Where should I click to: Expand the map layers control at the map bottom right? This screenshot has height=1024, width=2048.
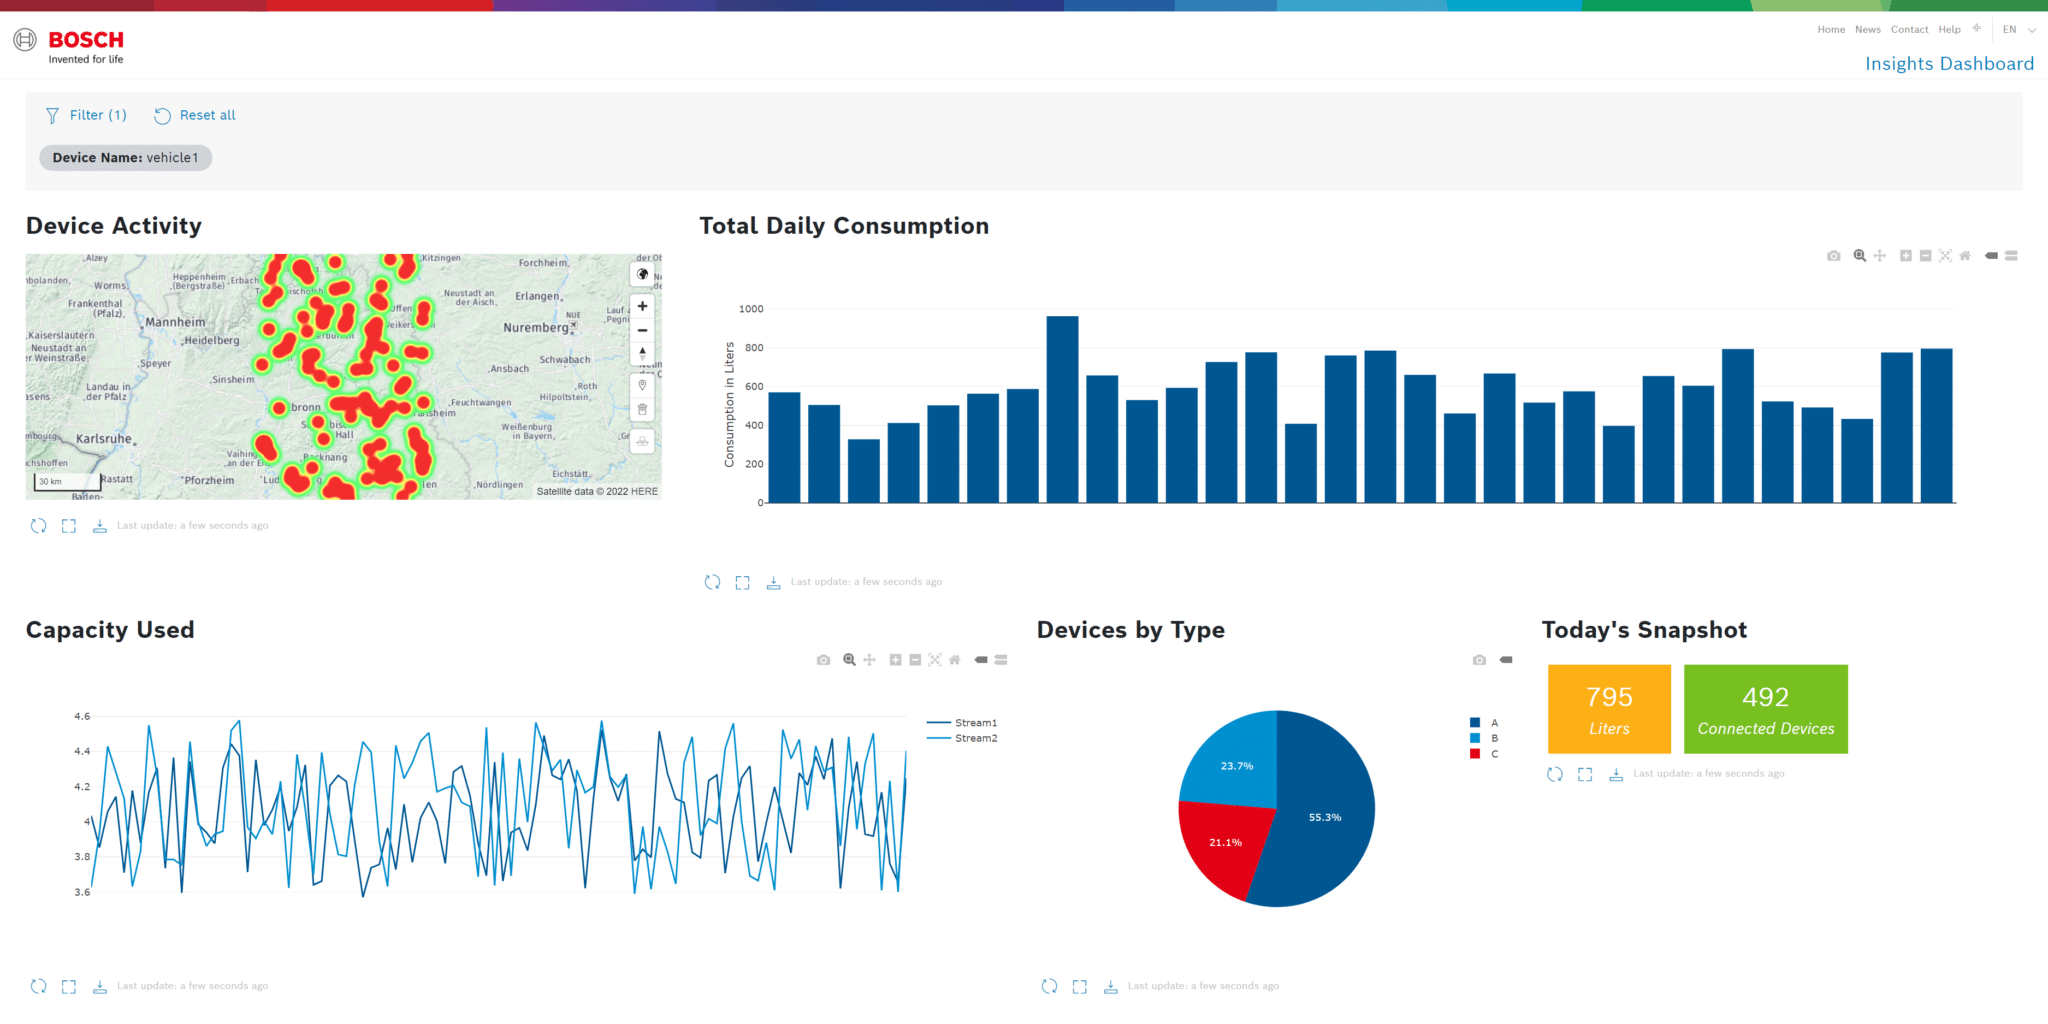(642, 440)
